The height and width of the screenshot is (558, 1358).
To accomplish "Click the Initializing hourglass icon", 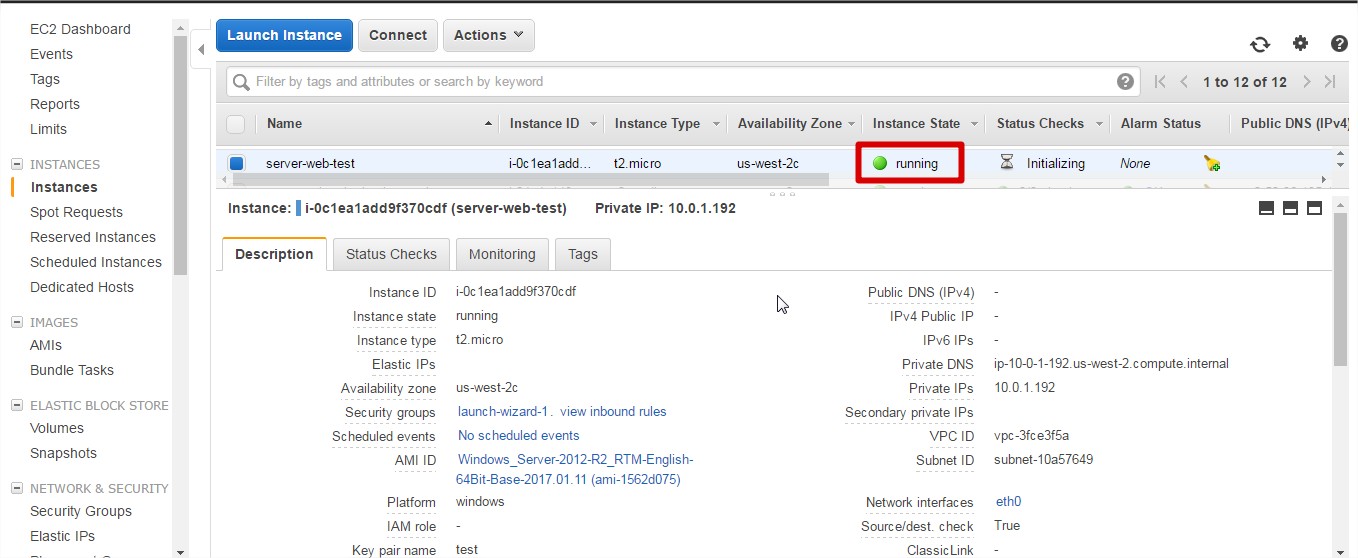I will coord(1007,162).
